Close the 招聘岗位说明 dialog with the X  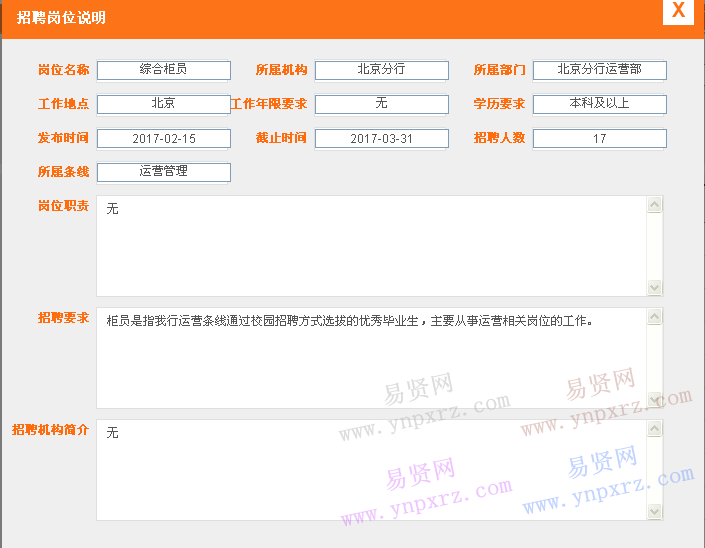(x=678, y=11)
